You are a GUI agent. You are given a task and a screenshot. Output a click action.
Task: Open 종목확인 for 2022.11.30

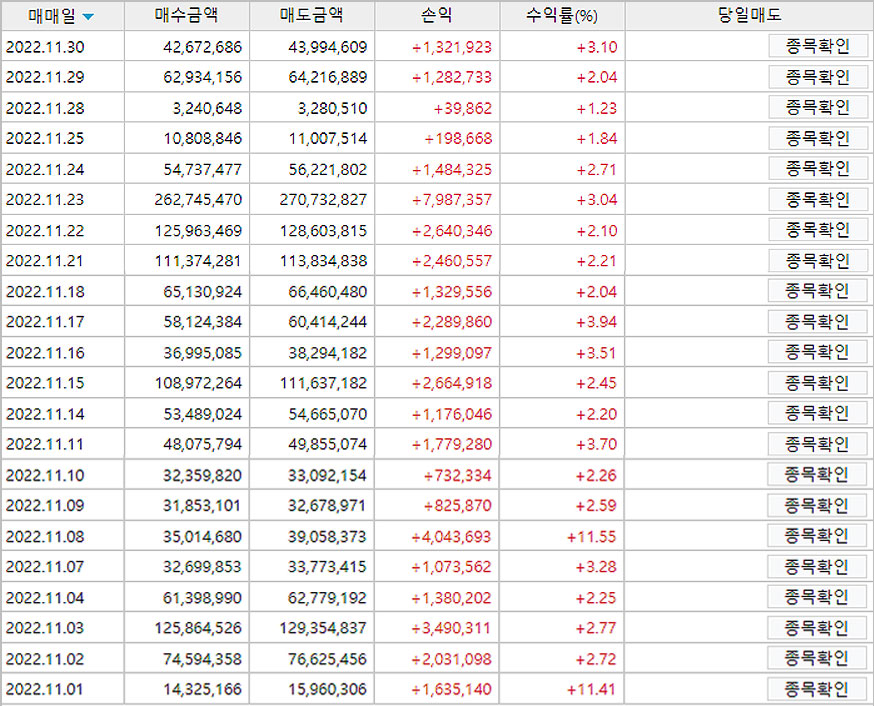818,46
